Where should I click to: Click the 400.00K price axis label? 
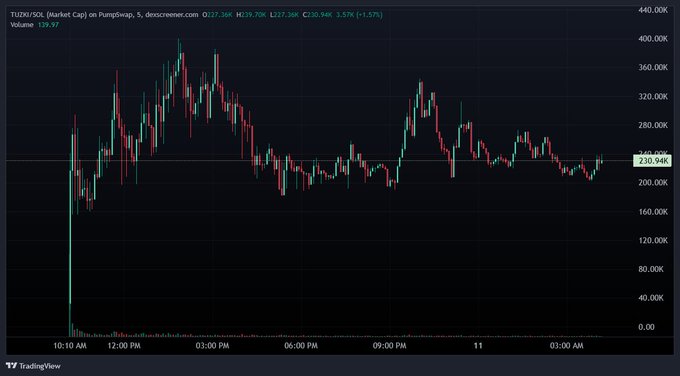click(653, 39)
